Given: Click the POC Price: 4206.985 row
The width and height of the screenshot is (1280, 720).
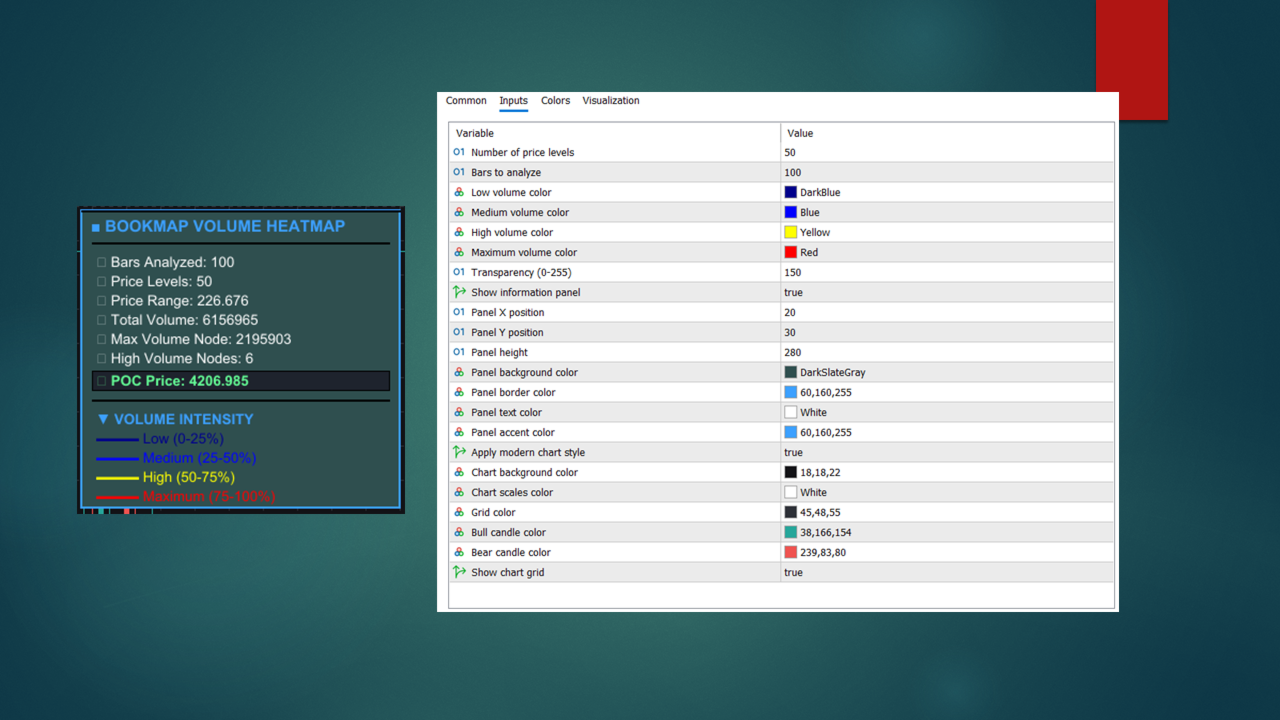Looking at the screenshot, I should (x=241, y=381).
